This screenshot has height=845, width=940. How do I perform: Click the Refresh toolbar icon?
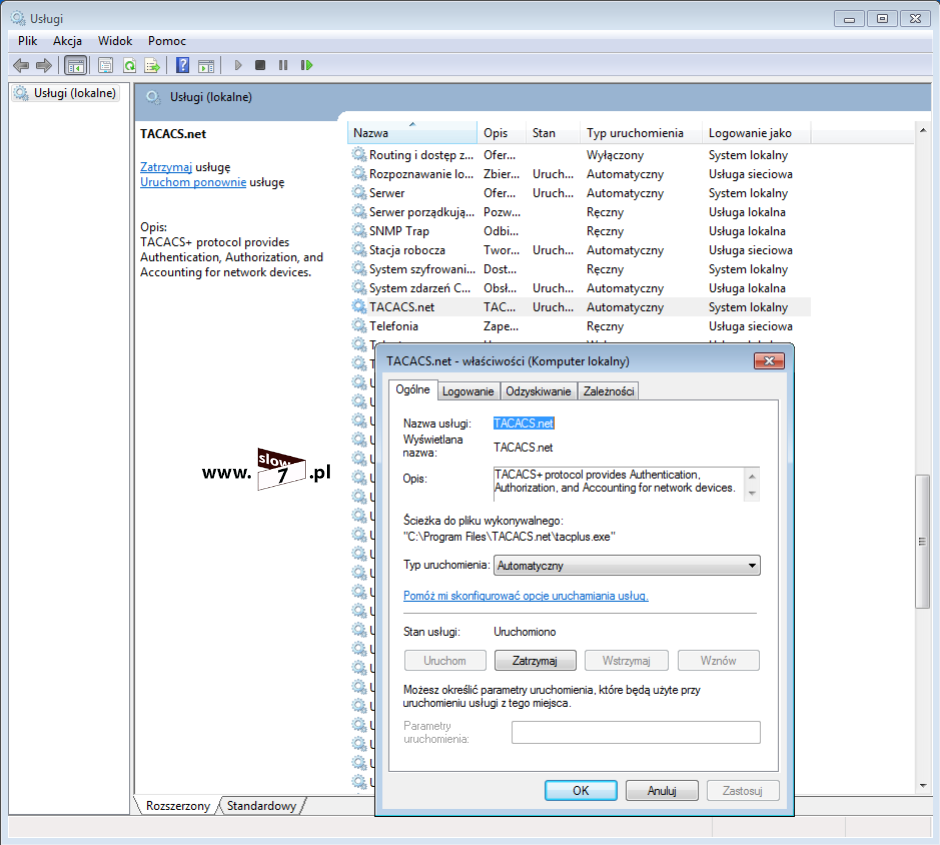tap(129, 65)
